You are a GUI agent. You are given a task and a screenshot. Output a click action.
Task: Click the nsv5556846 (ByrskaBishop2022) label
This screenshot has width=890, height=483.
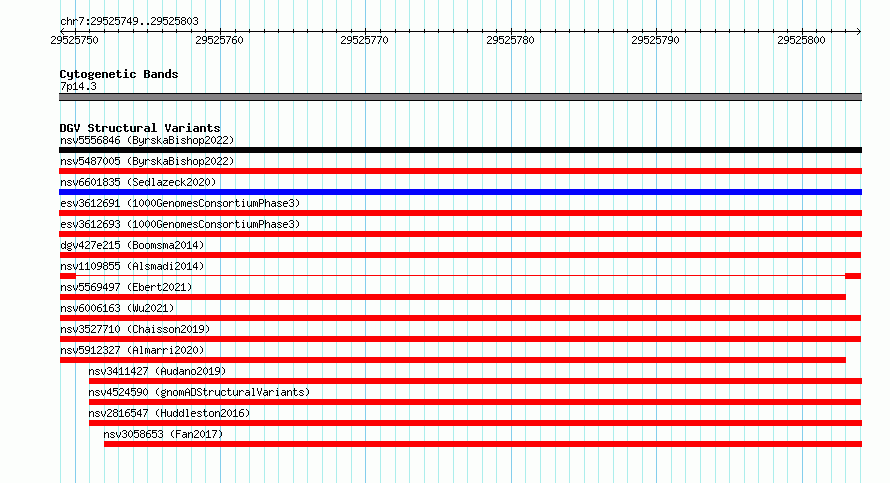click(147, 140)
